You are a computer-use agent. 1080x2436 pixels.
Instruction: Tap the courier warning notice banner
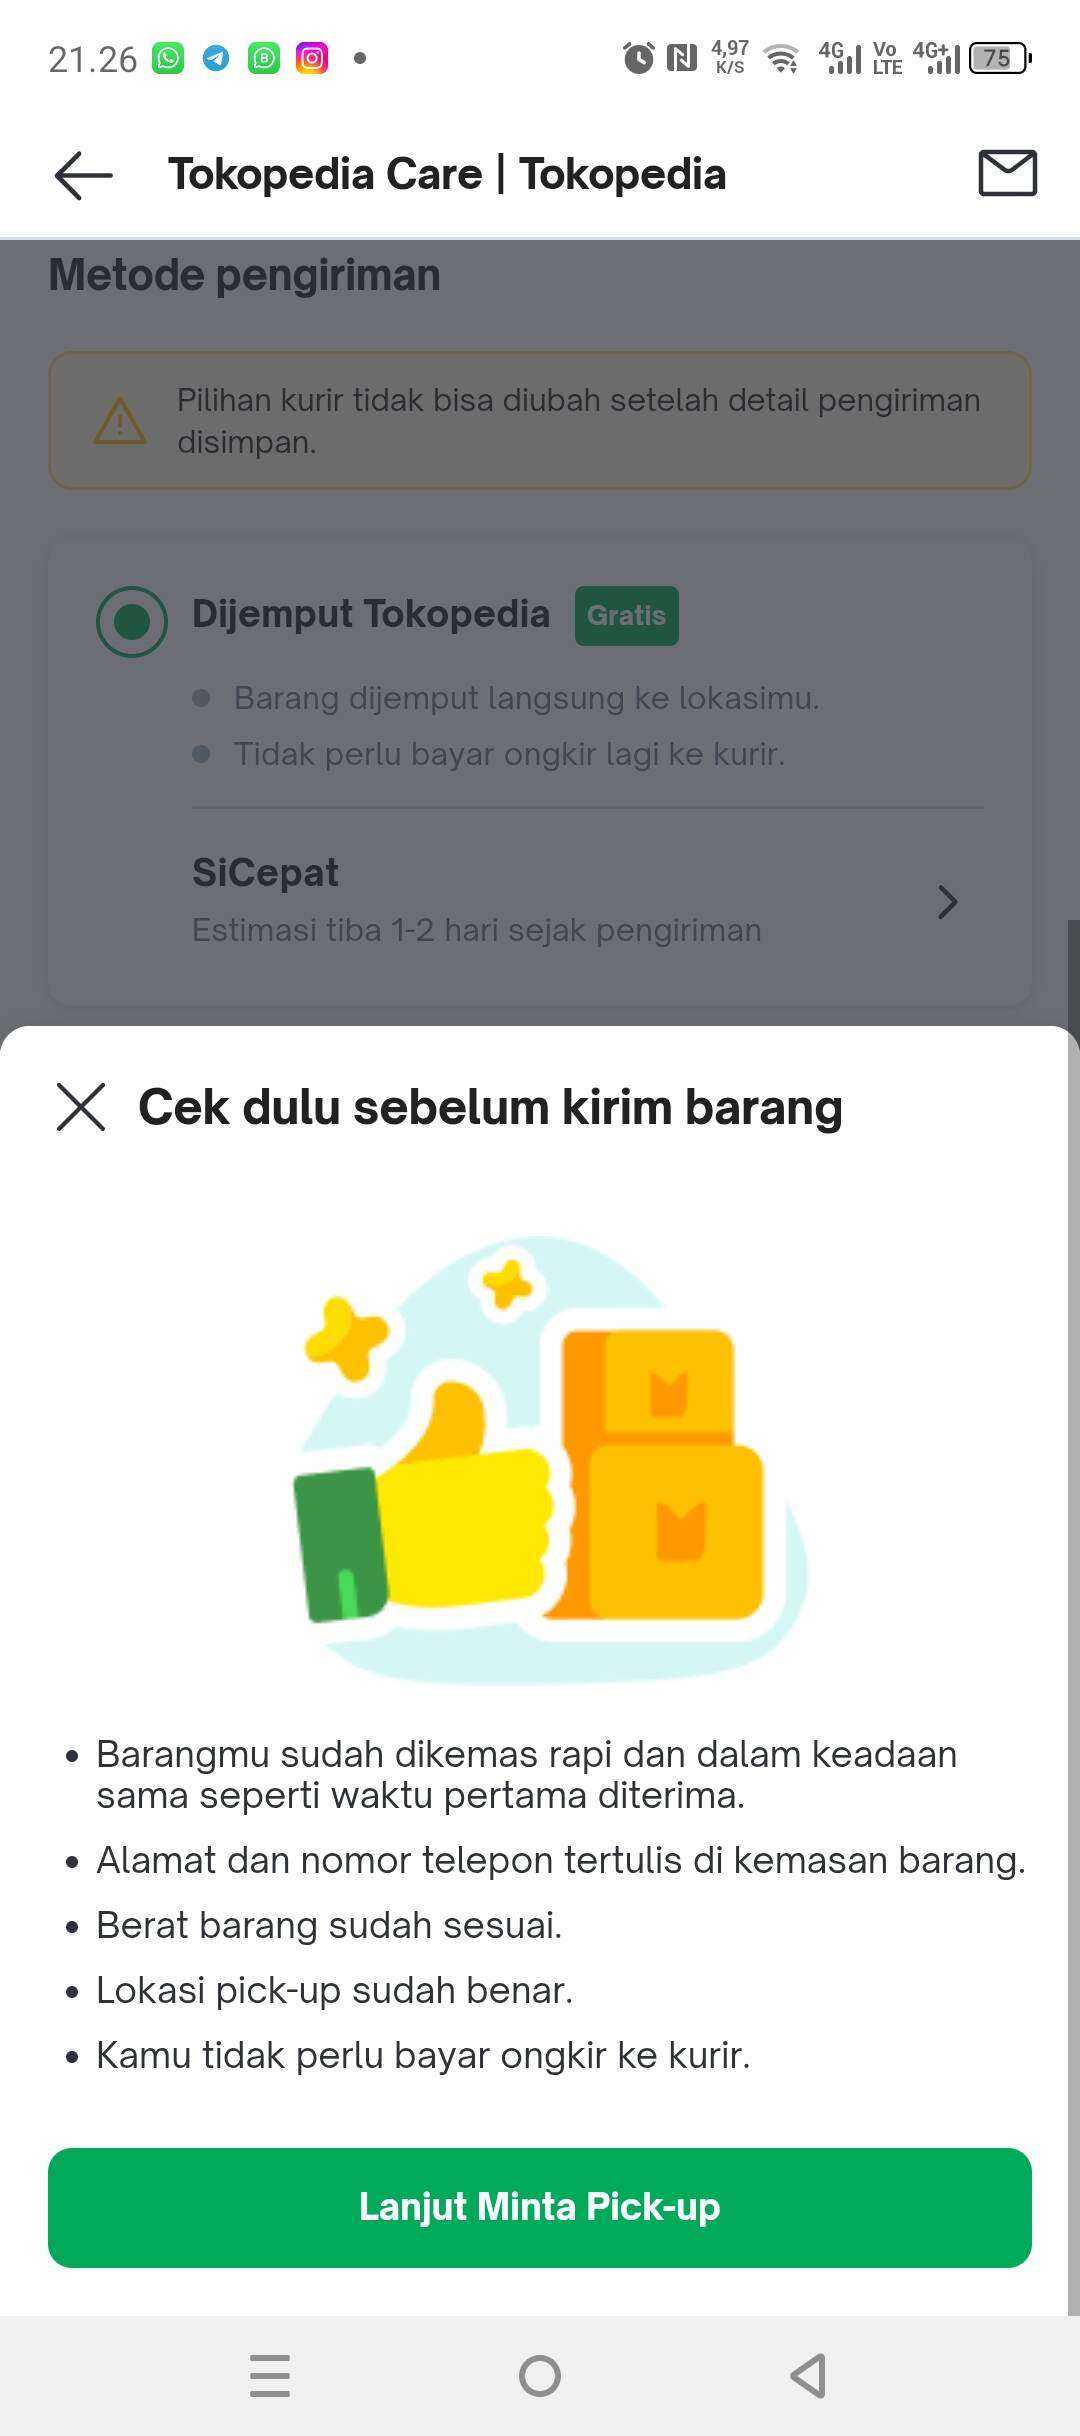pyautogui.click(x=540, y=420)
